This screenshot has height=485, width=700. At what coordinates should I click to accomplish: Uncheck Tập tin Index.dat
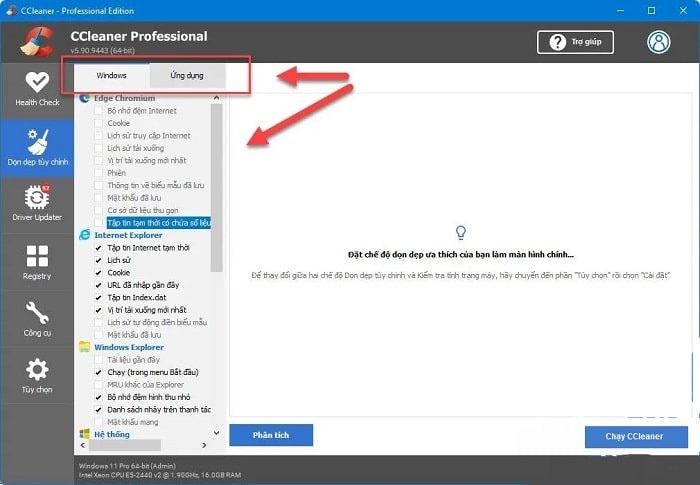(x=98, y=297)
